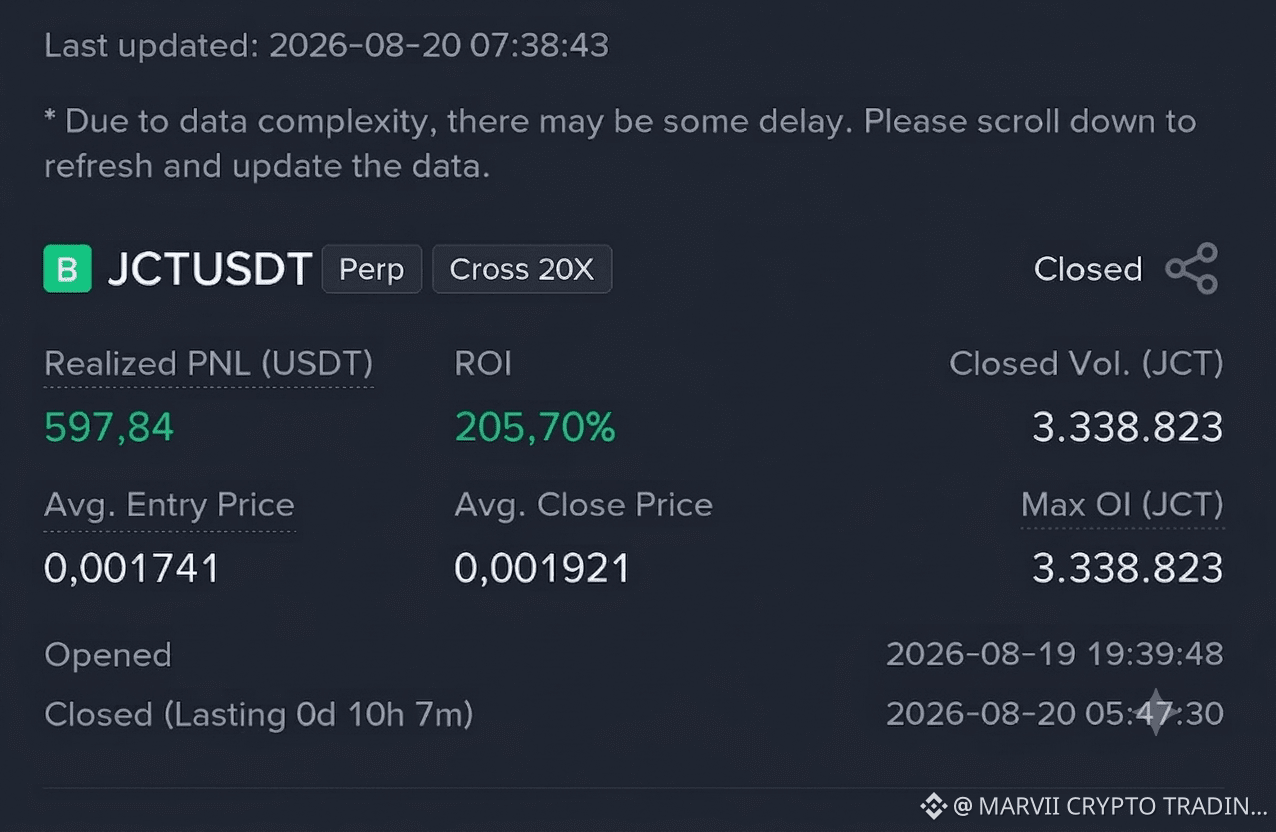
Task: Select the Perp tag
Action: [372, 269]
